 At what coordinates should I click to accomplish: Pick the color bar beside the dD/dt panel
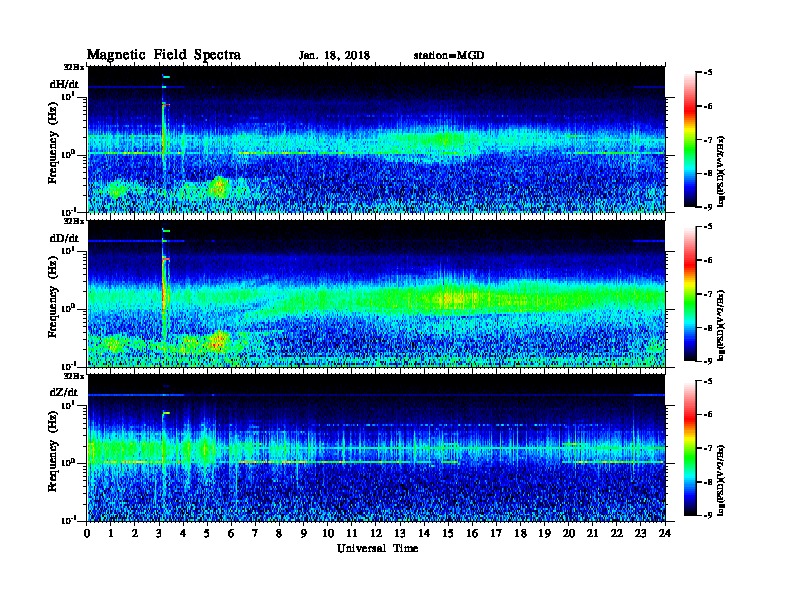click(689, 294)
